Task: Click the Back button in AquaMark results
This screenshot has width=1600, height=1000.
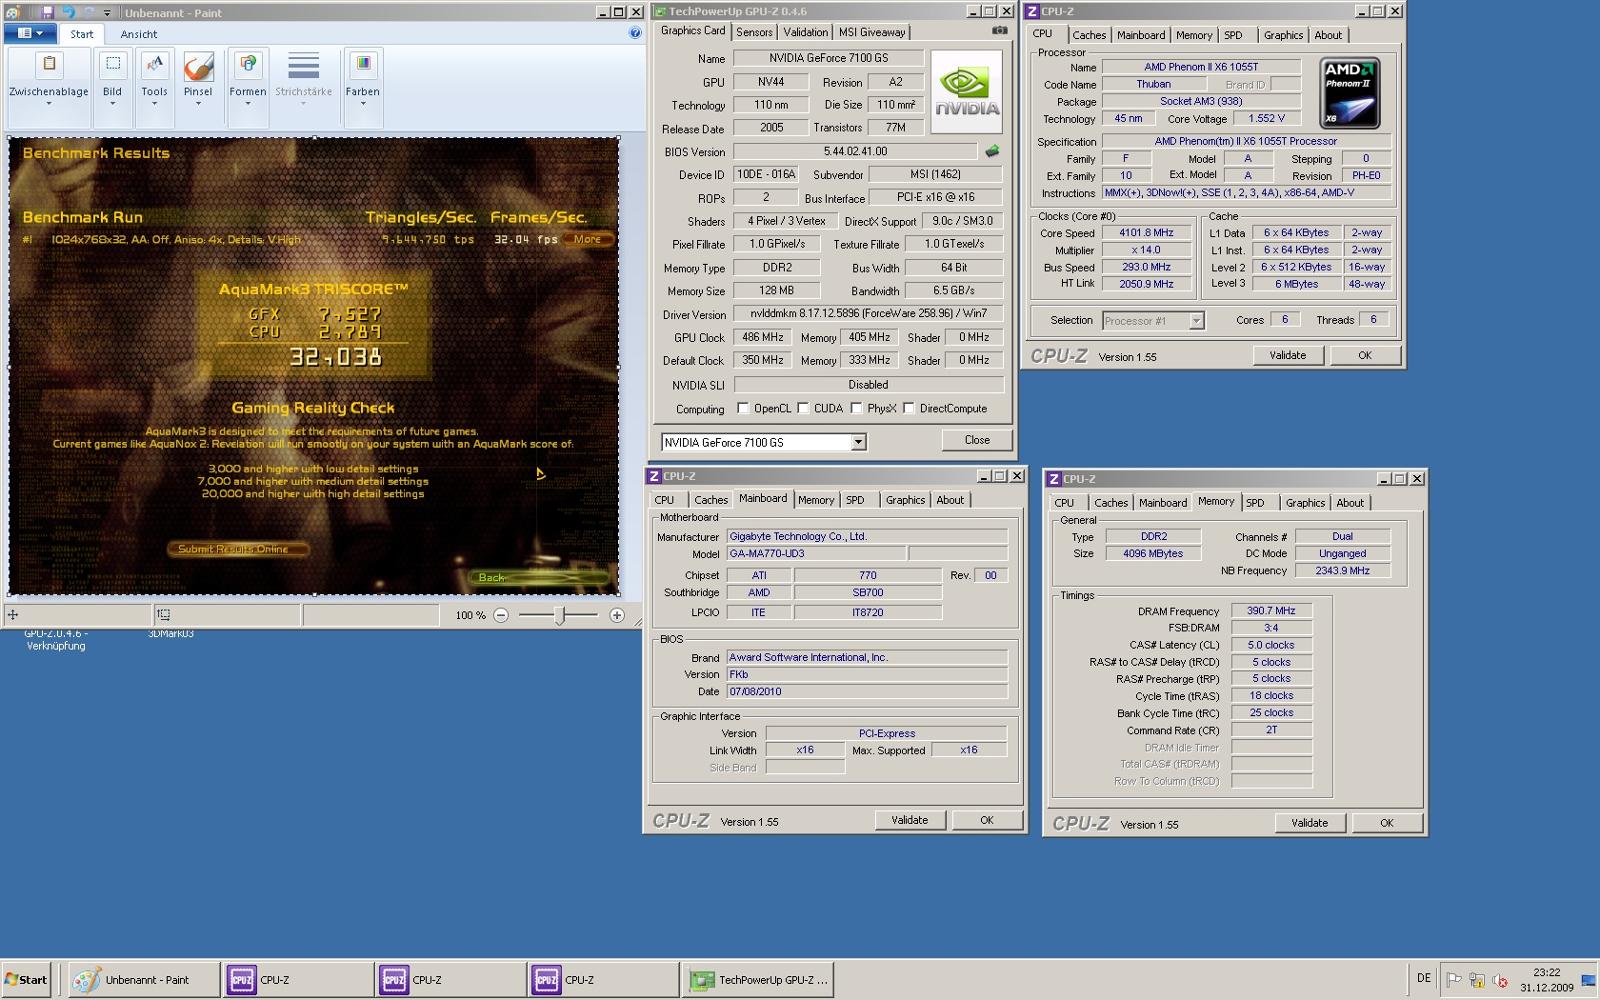Action: click(x=540, y=577)
